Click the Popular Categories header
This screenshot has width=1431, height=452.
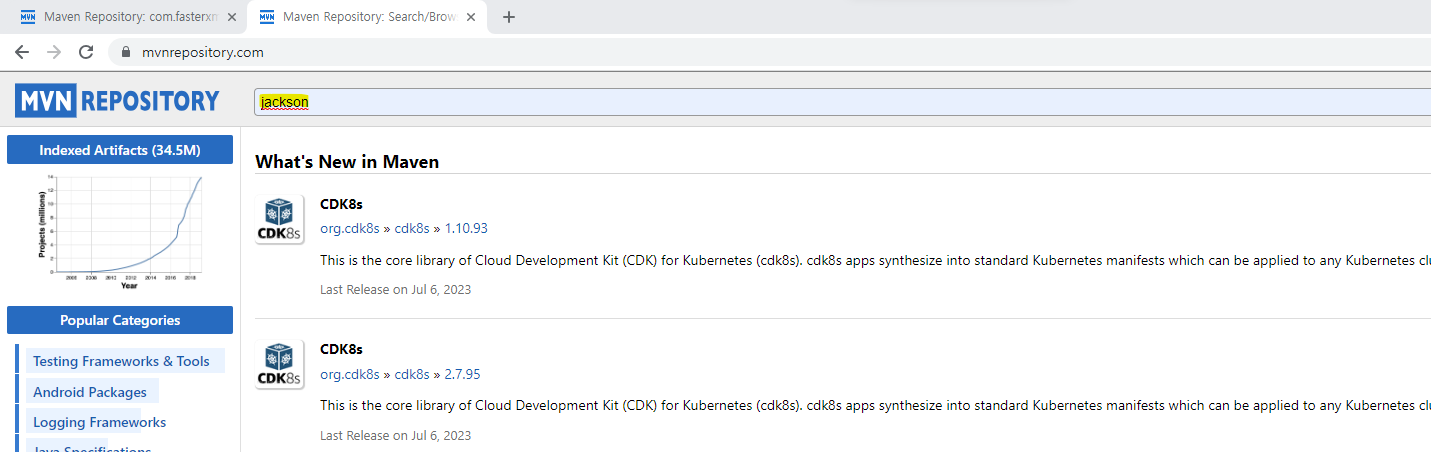[x=120, y=321]
